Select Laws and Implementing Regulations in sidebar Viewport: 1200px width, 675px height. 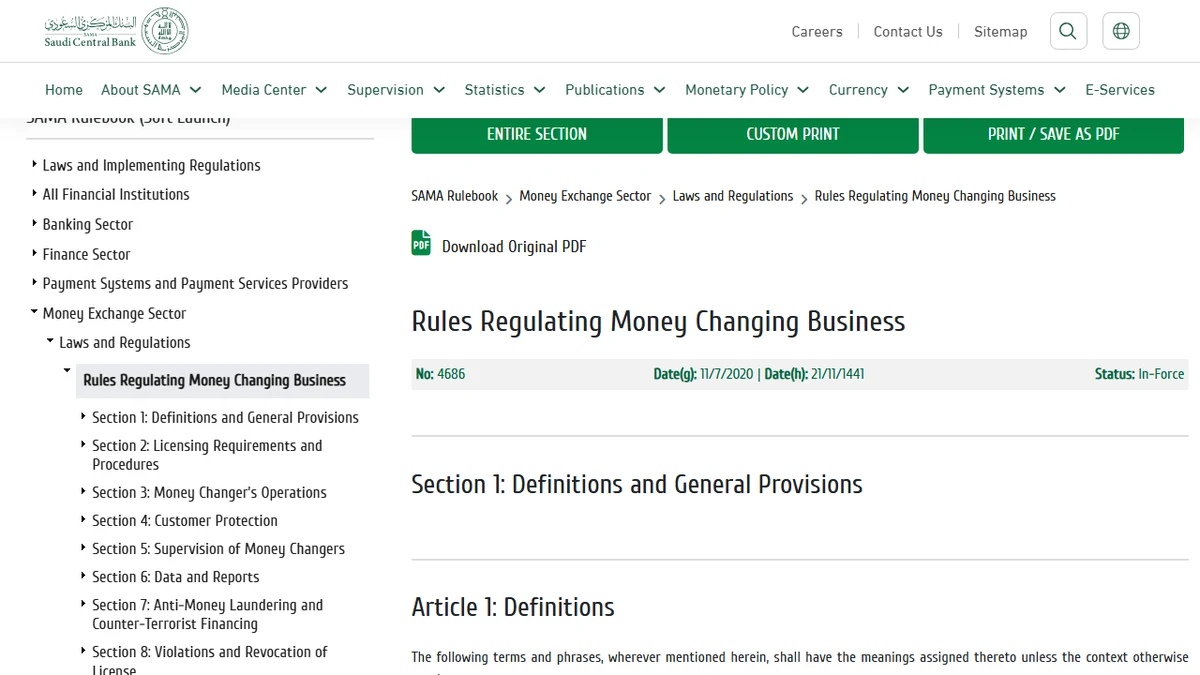click(151, 166)
